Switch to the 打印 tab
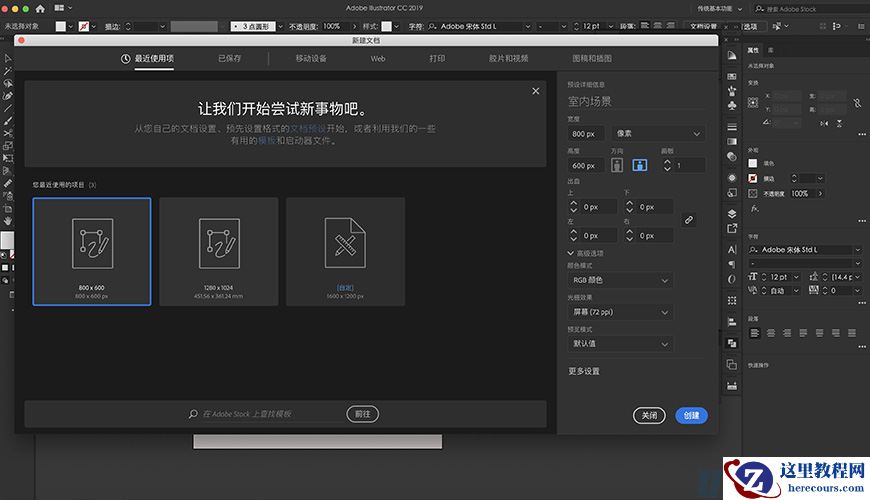This screenshot has height=500, width=870. (437, 58)
